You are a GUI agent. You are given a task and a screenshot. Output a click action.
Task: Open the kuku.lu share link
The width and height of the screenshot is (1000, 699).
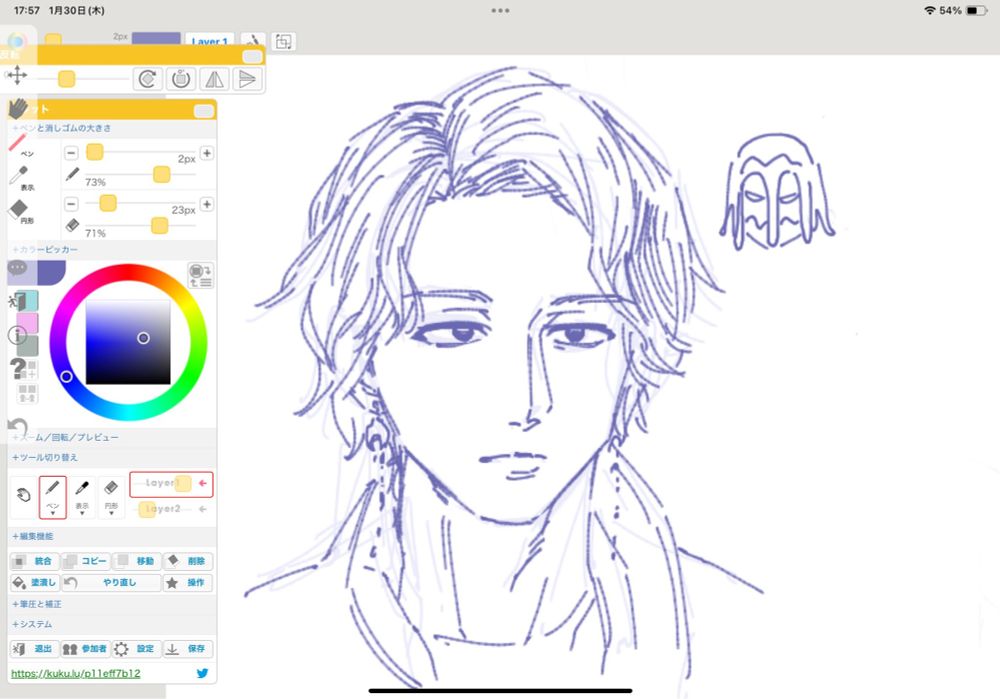click(x=75, y=673)
